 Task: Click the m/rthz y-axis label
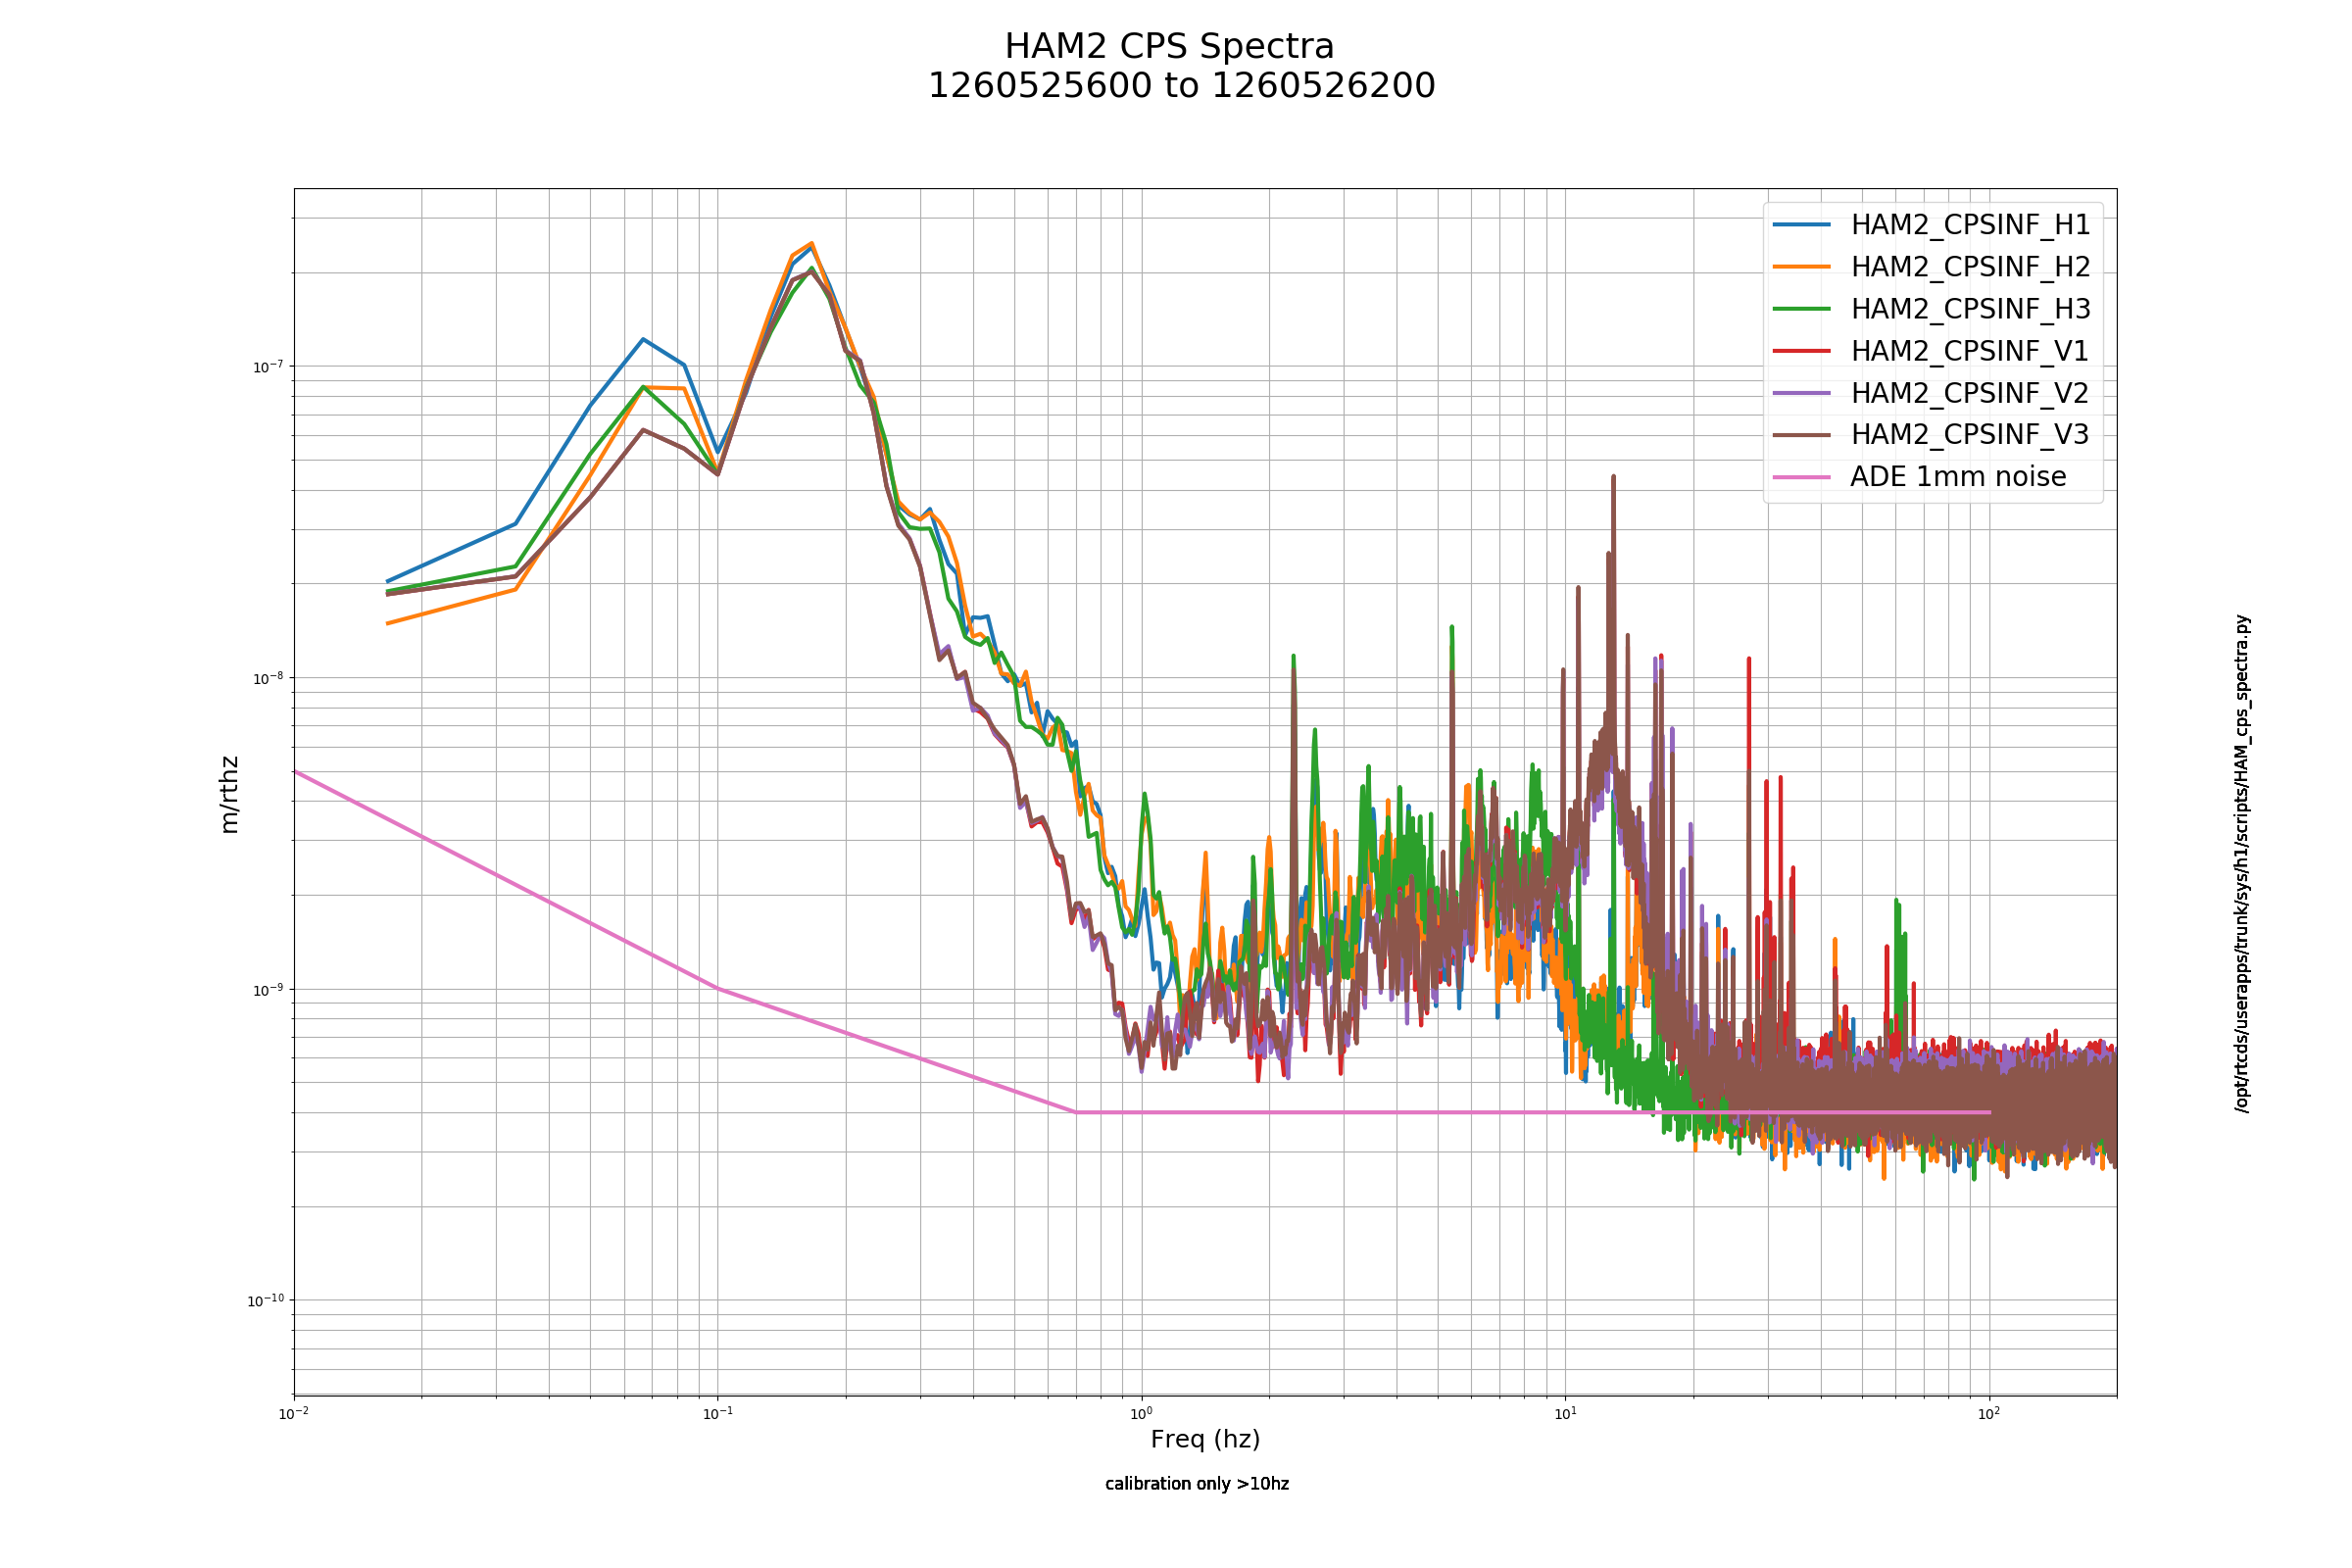click(x=229, y=795)
